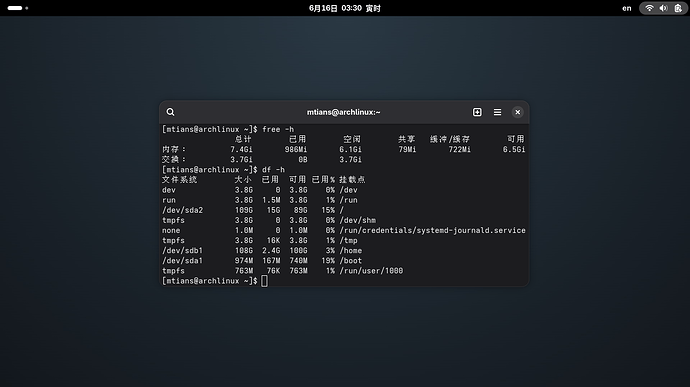
Task: Click the free memory value 6.1Gi
Action: [350, 149]
